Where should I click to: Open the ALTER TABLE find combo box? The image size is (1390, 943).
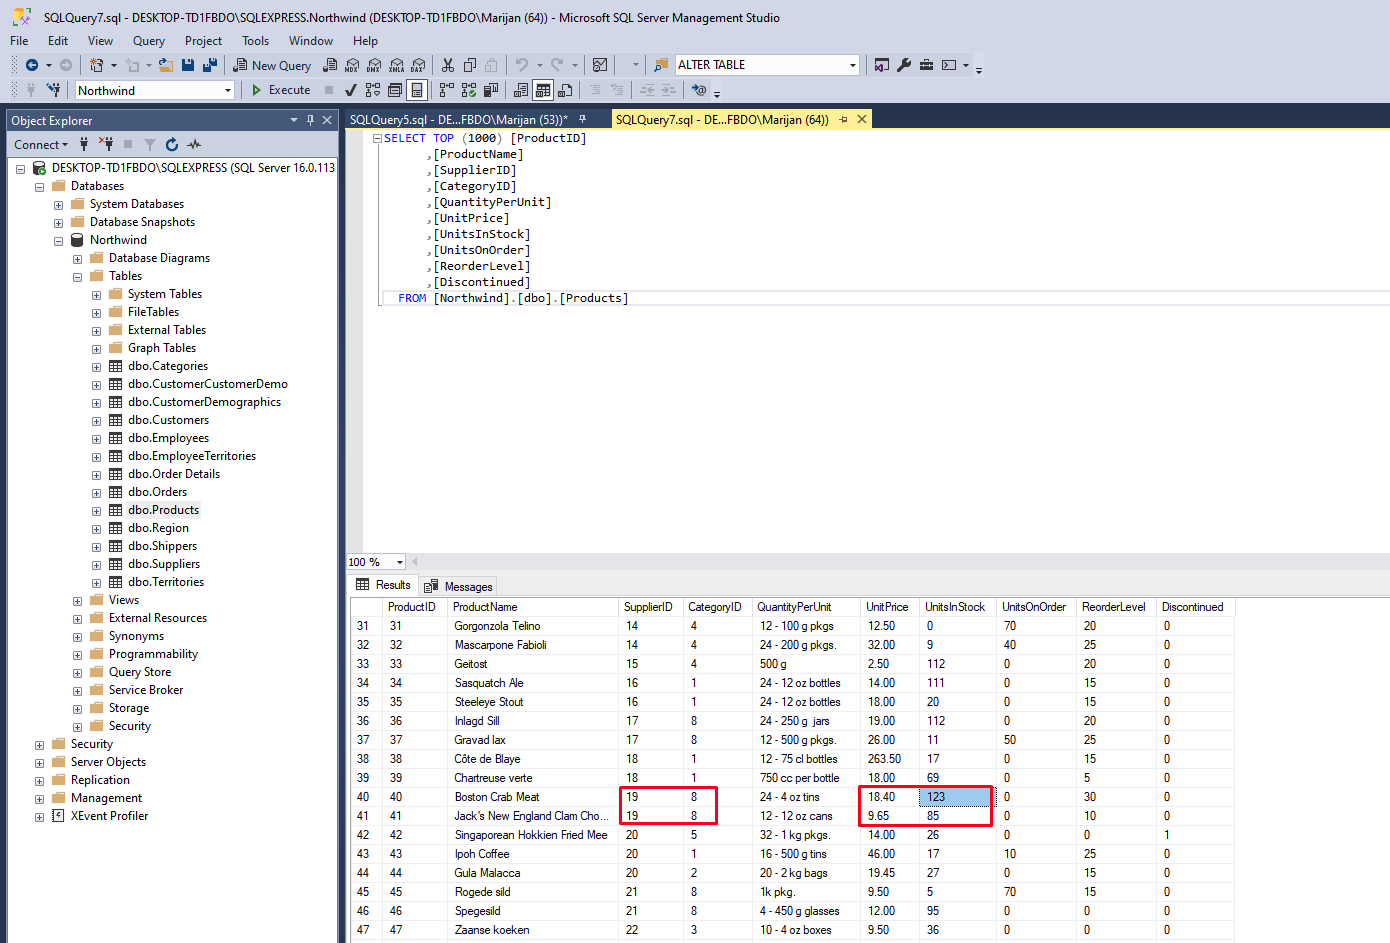852,65
